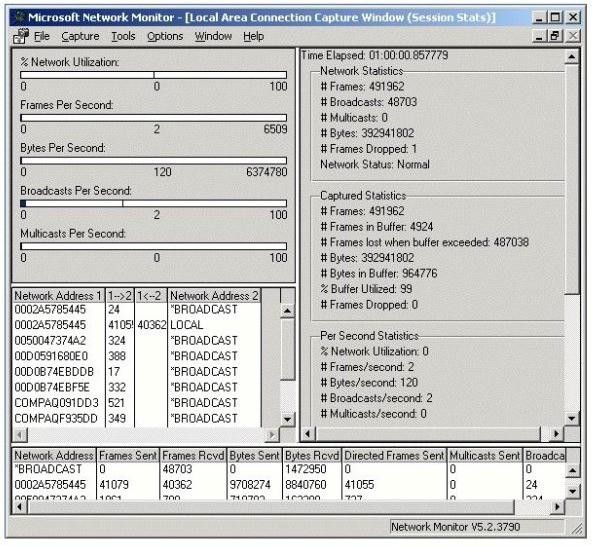Open the Help menu
Screen dimensions: 592x546
(x=253, y=36)
